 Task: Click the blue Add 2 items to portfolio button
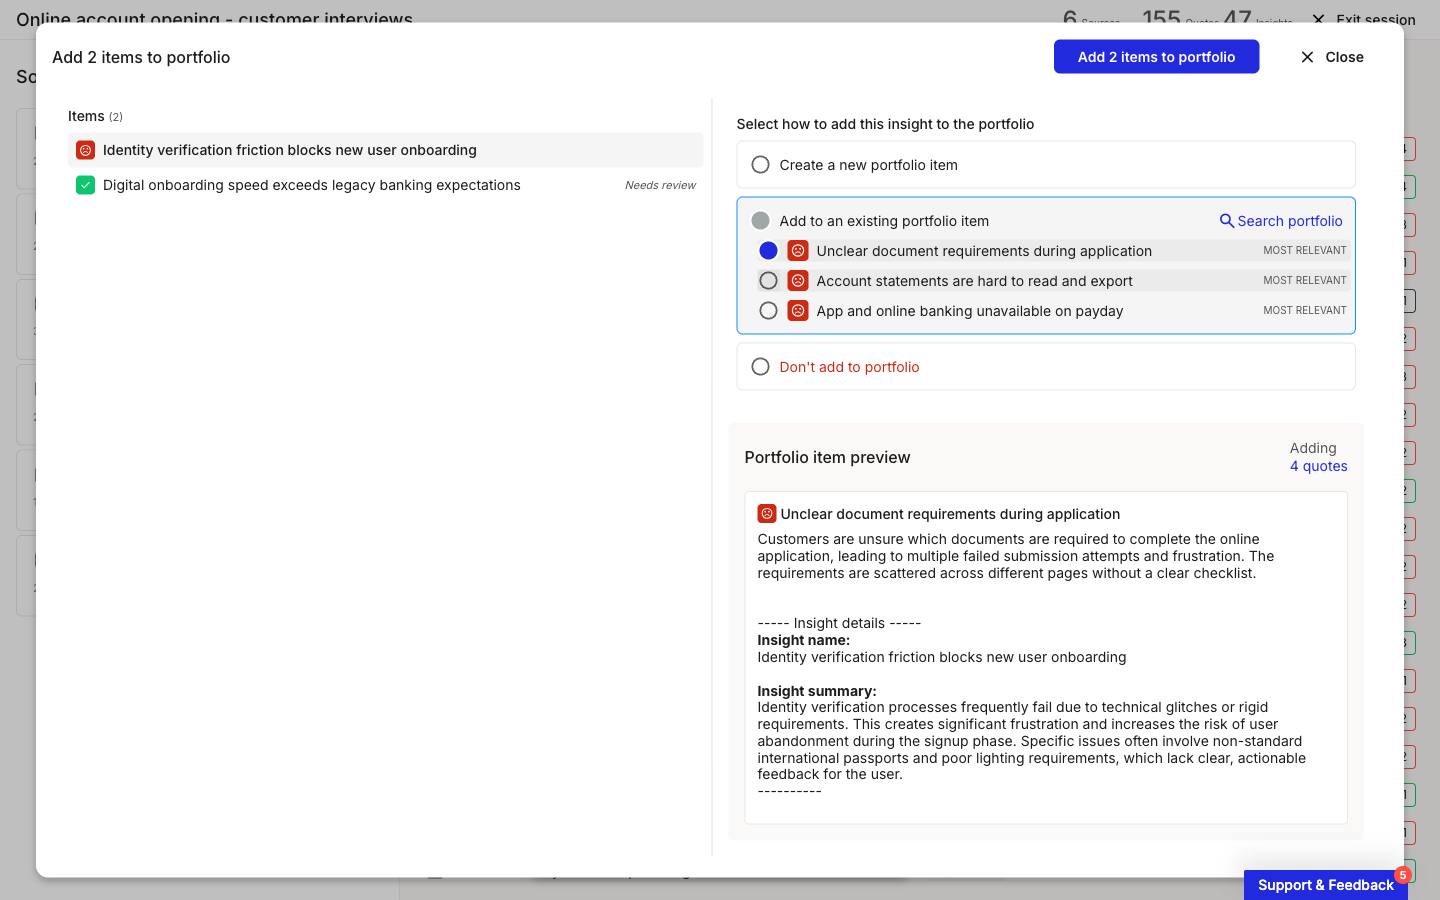click(x=1156, y=57)
